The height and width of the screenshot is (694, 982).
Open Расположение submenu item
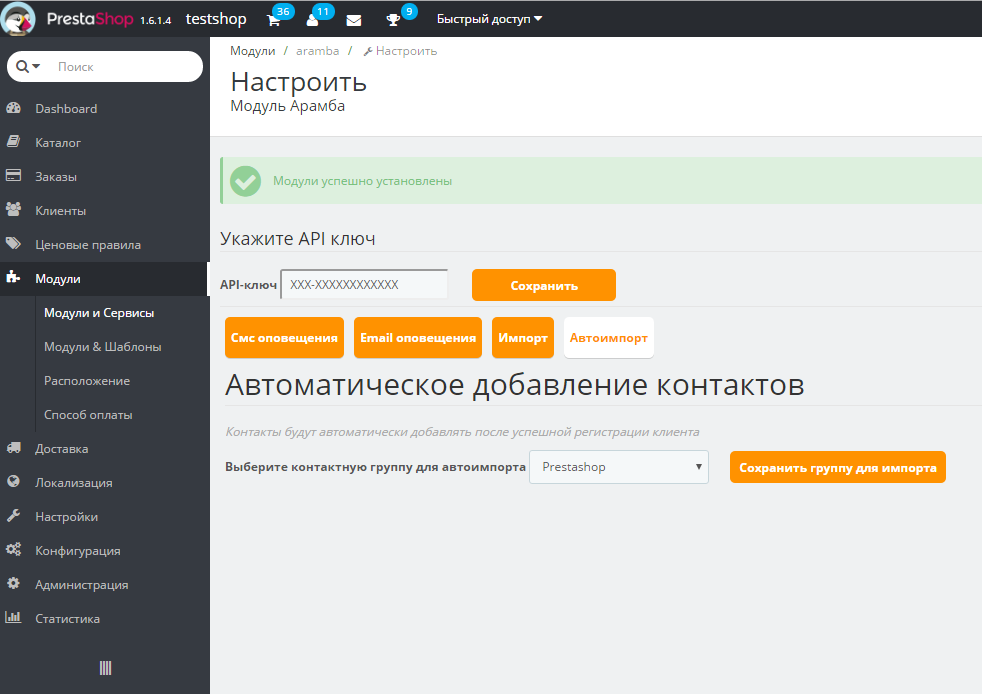[87, 380]
